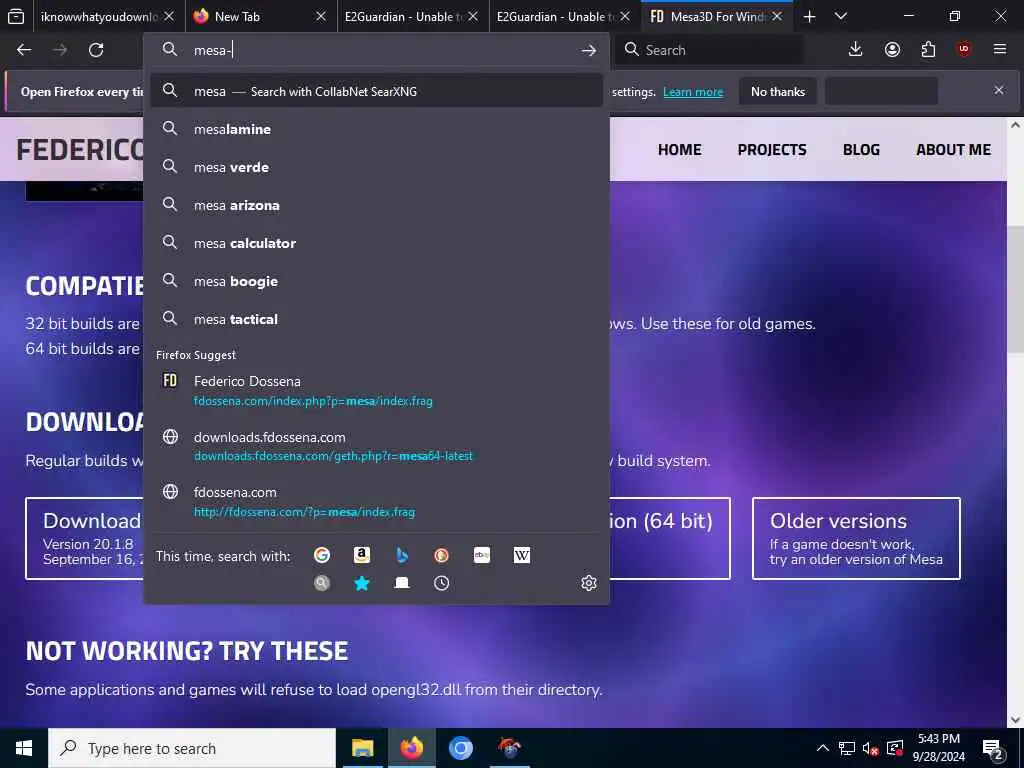This screenshot has height=768, width=1024.
Task: Search this time with eBay
Action: 481,555
